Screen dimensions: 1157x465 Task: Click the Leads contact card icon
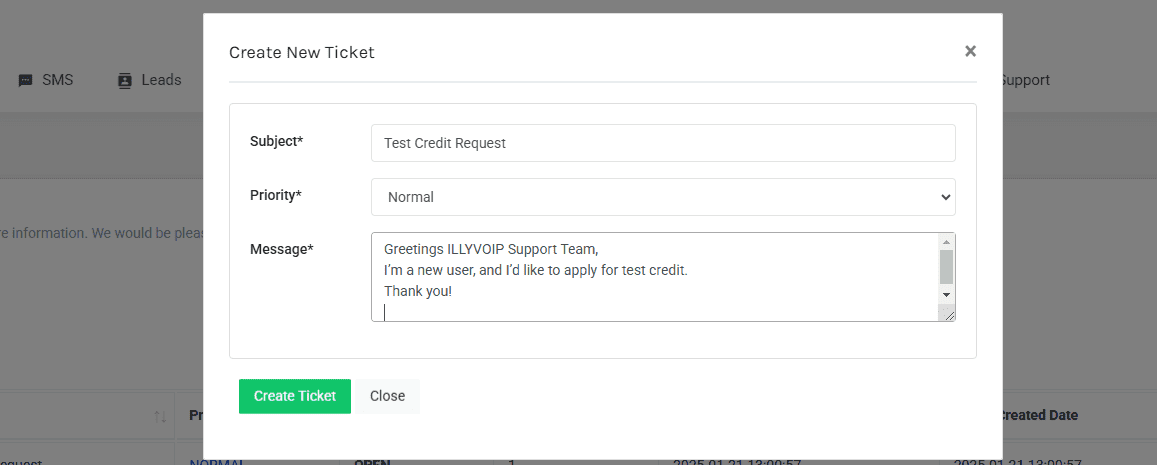tap(125, 81)
